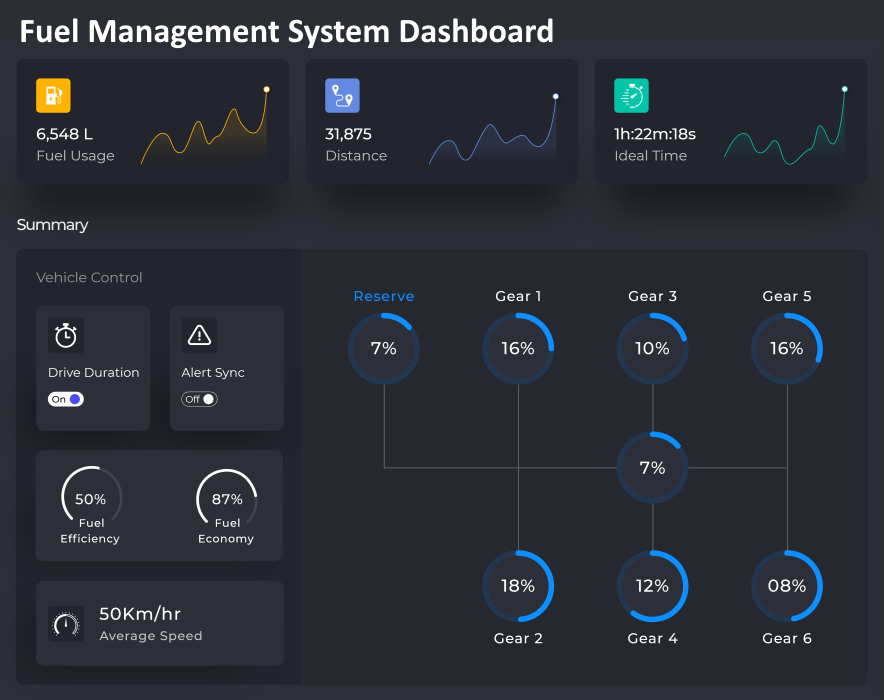Click the Average Speed speedometer icon
884x700 pixels.
[66, 624]
